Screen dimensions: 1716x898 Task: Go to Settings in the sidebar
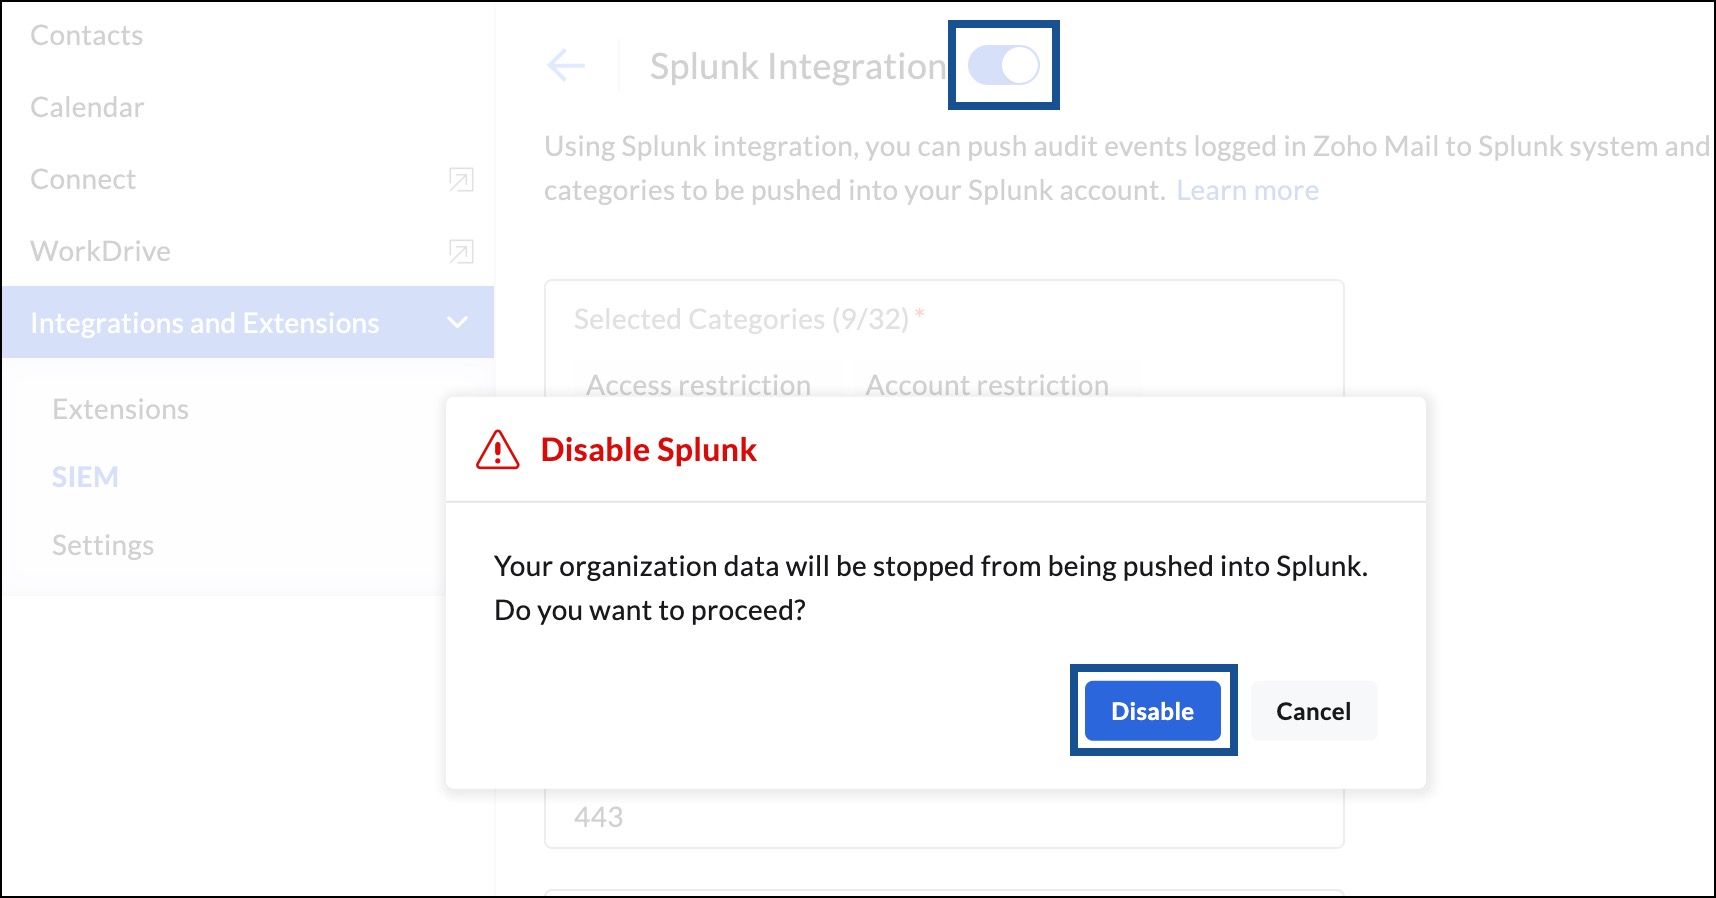tap(102, 545)
